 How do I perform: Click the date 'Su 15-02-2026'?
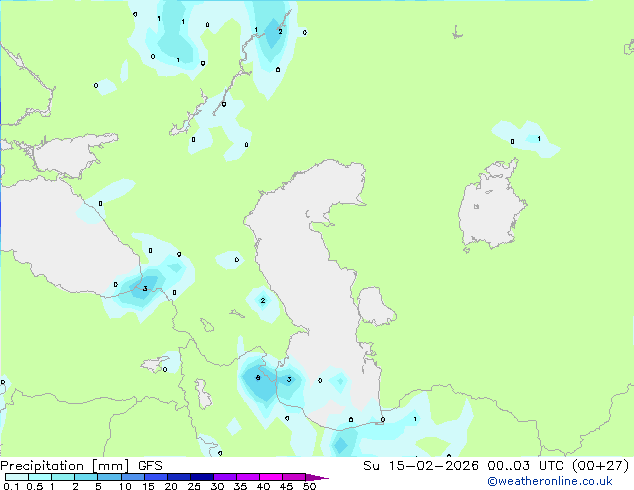coord(421,466)
